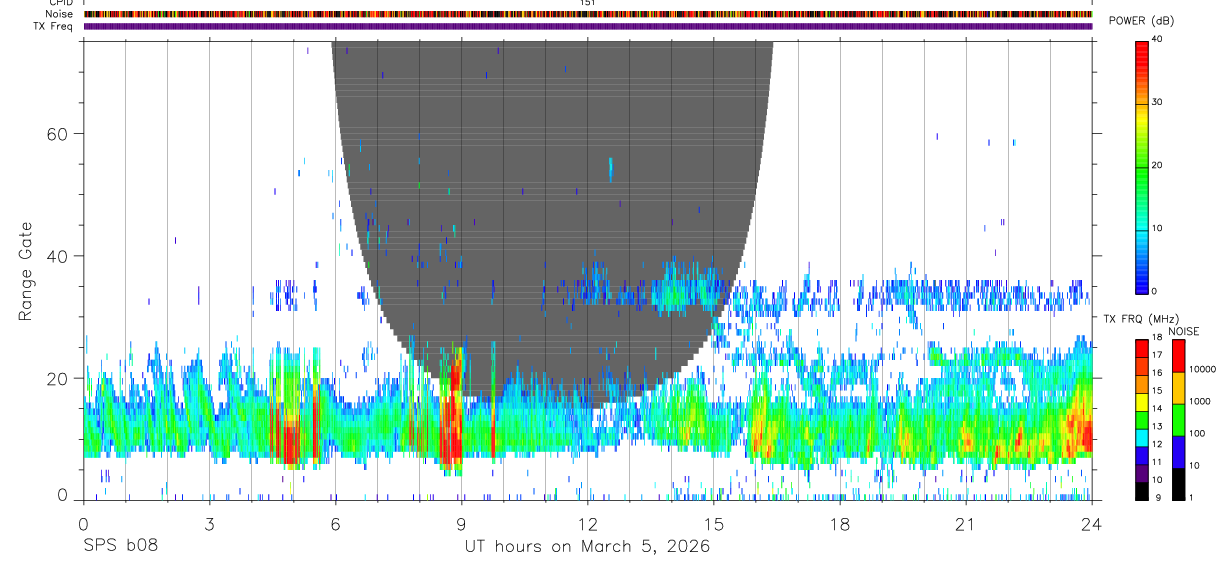Click the 100 tick on NOISE scale
Image resolution: width=1228 pixels, height=567 pixels.
(1198, 433)
